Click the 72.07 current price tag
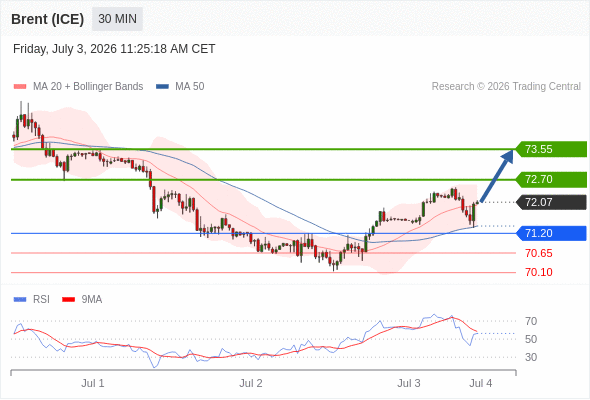The image size is (590, 400). click(551, 202)
